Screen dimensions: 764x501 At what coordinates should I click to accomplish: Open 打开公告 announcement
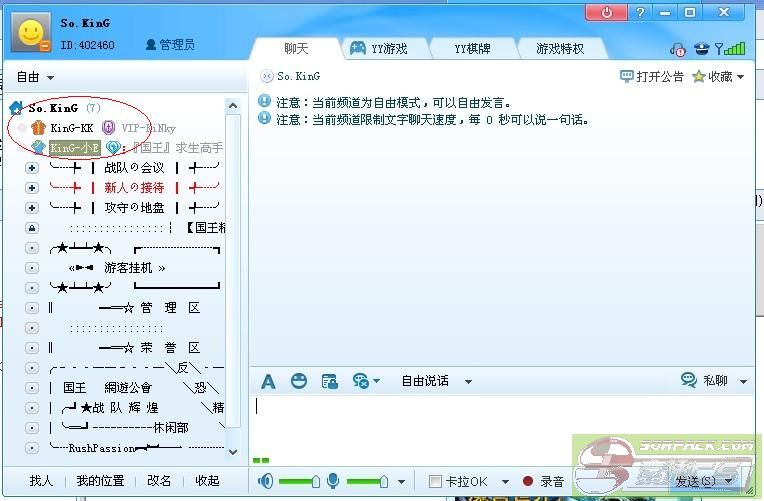[652, 76]
